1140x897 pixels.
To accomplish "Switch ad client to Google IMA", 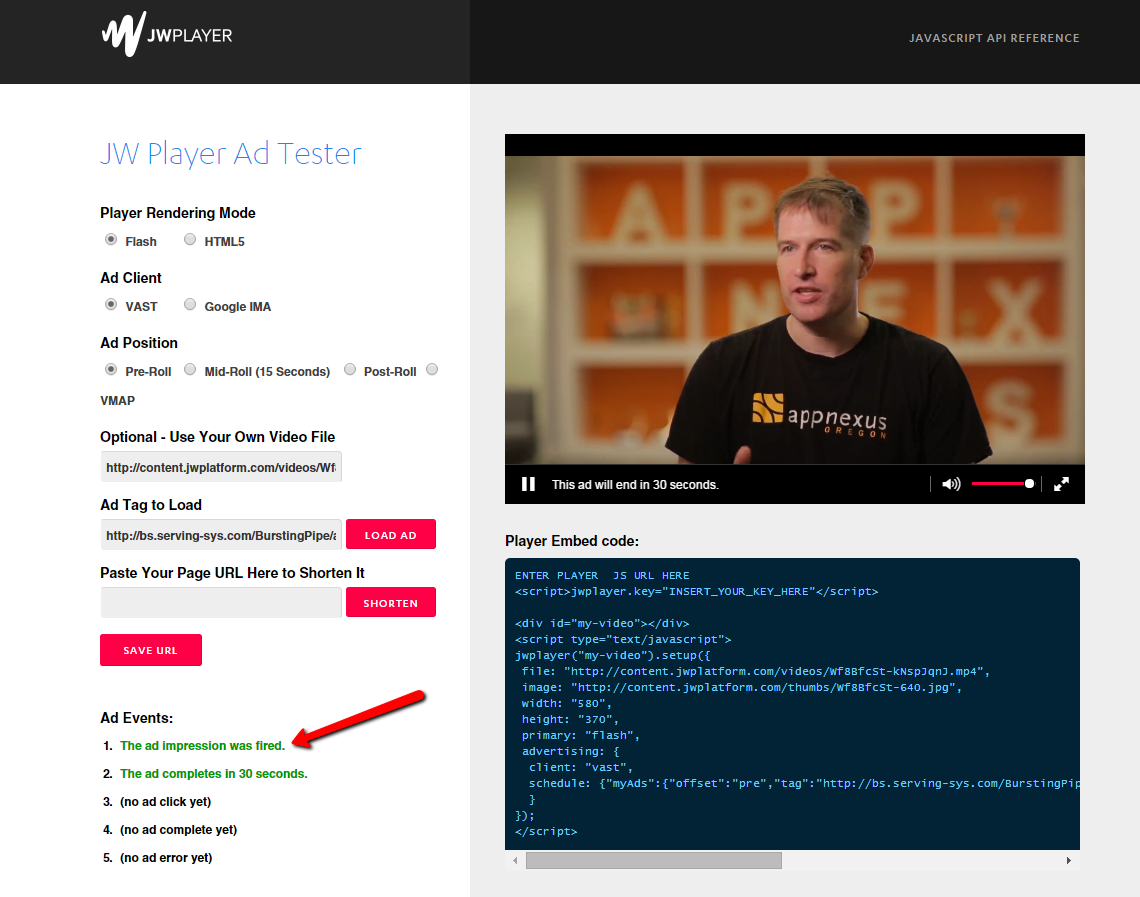I will (190, 304).
